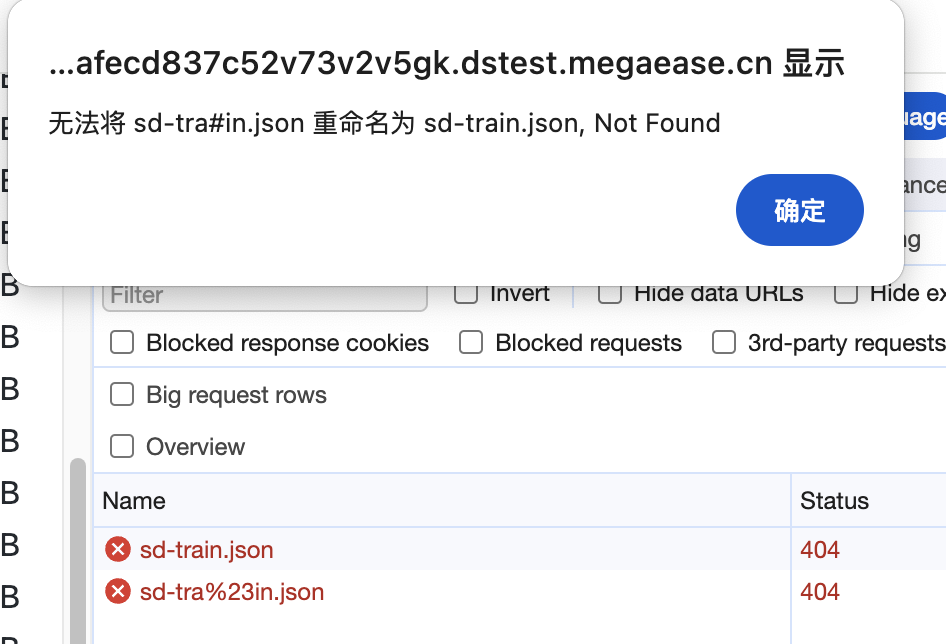Turn on Big request rows

pyautogui.click(x=122, y=395)
